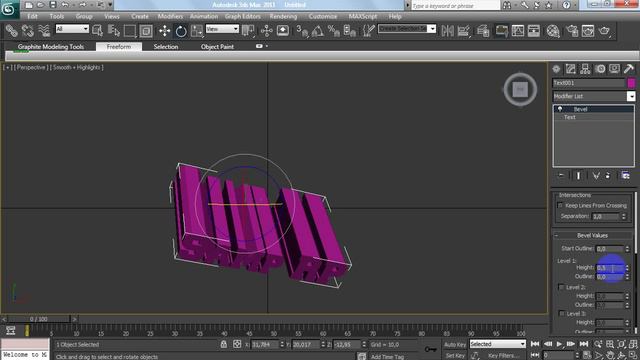This screenshot has height=360, width=640.
Task: Open the Hierarchy command panel tab
Action: click(x=585, y=69)
